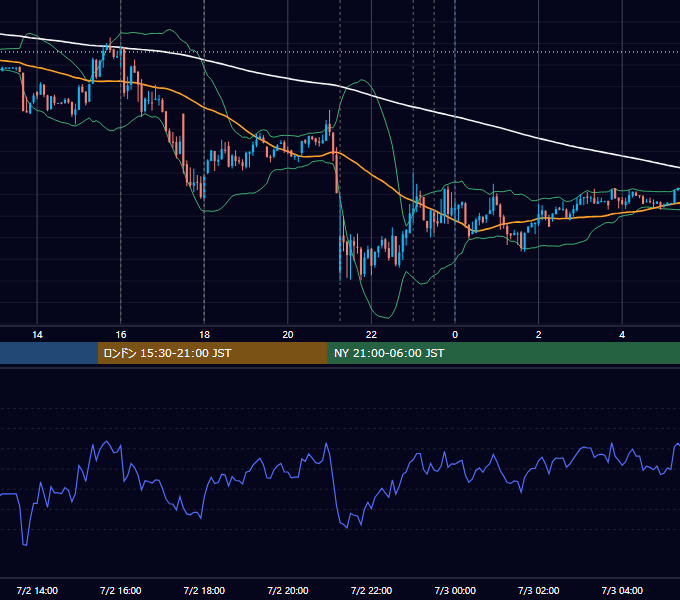
Task: Click the 22 hour axis label
Action: pos(371,335)
